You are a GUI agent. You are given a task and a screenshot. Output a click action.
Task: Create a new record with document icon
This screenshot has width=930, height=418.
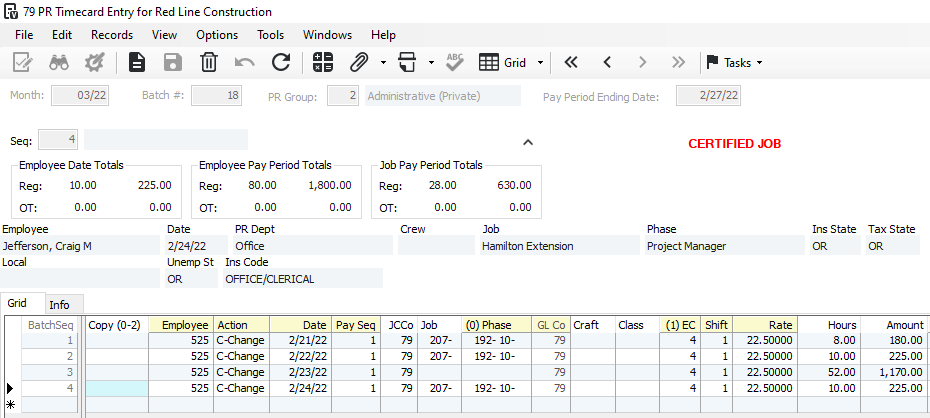point(137,62)
